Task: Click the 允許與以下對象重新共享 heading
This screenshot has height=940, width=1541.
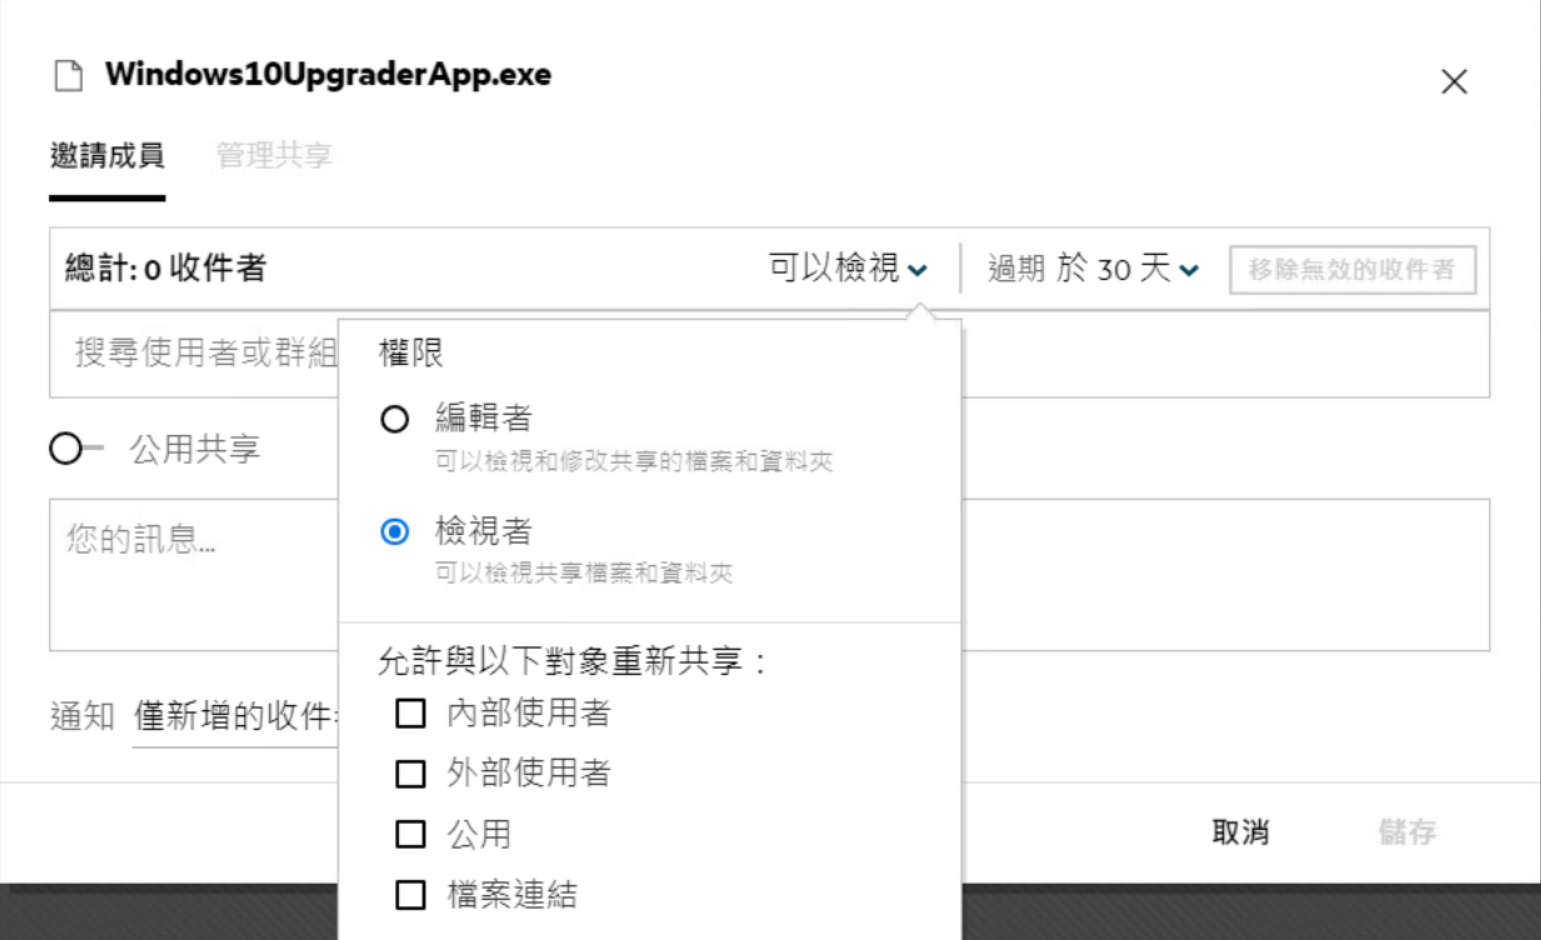Action: pos(571,661)
